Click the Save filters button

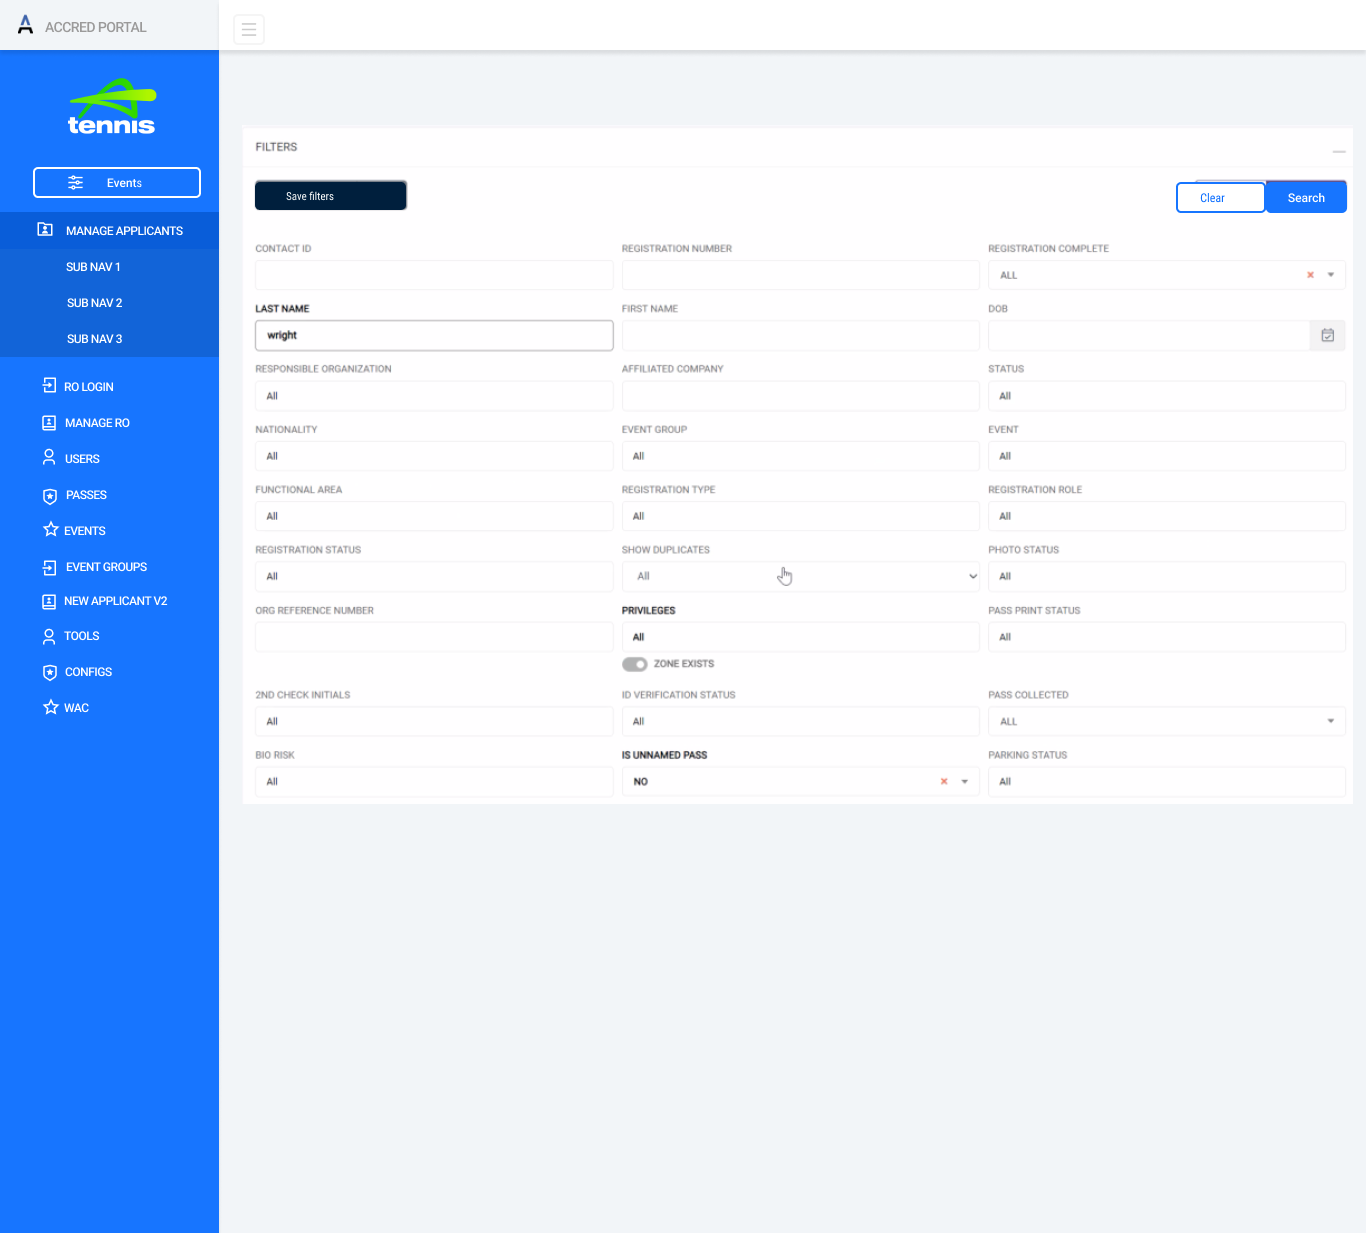pyautogui.click(x=330, y=195)
